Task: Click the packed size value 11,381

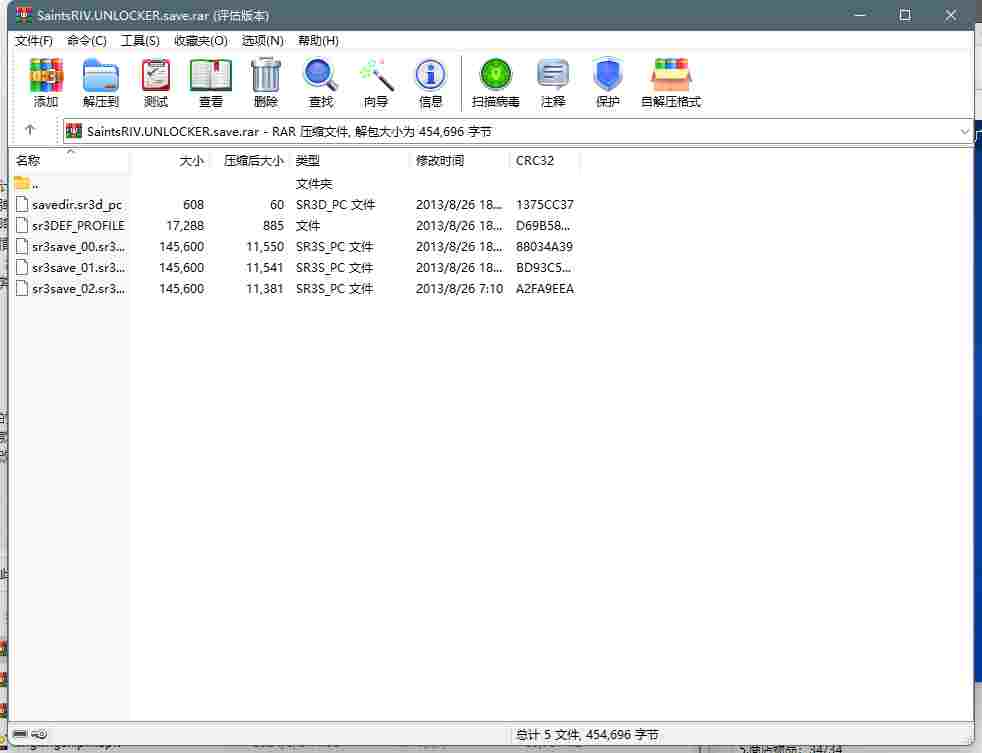Action: [x=265, y=289]
